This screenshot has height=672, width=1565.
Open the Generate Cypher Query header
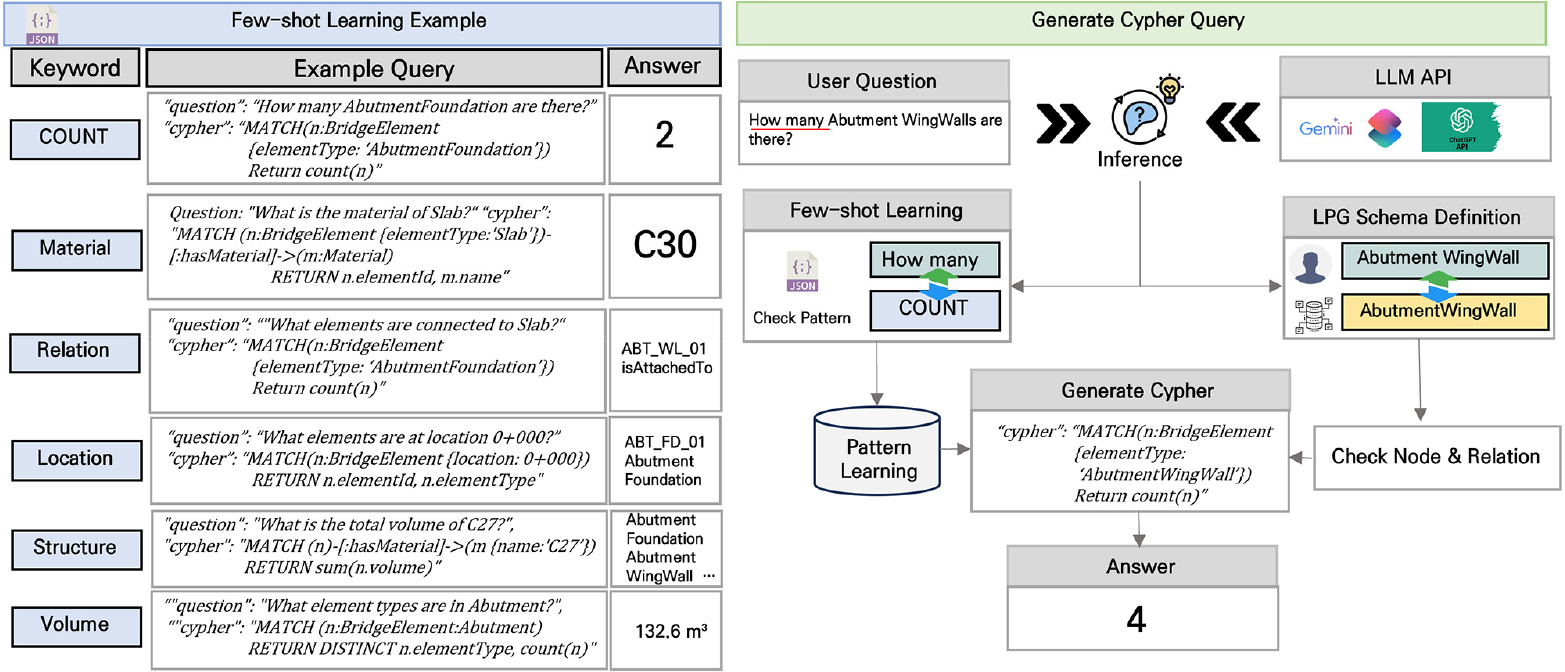click(1149, 22)
